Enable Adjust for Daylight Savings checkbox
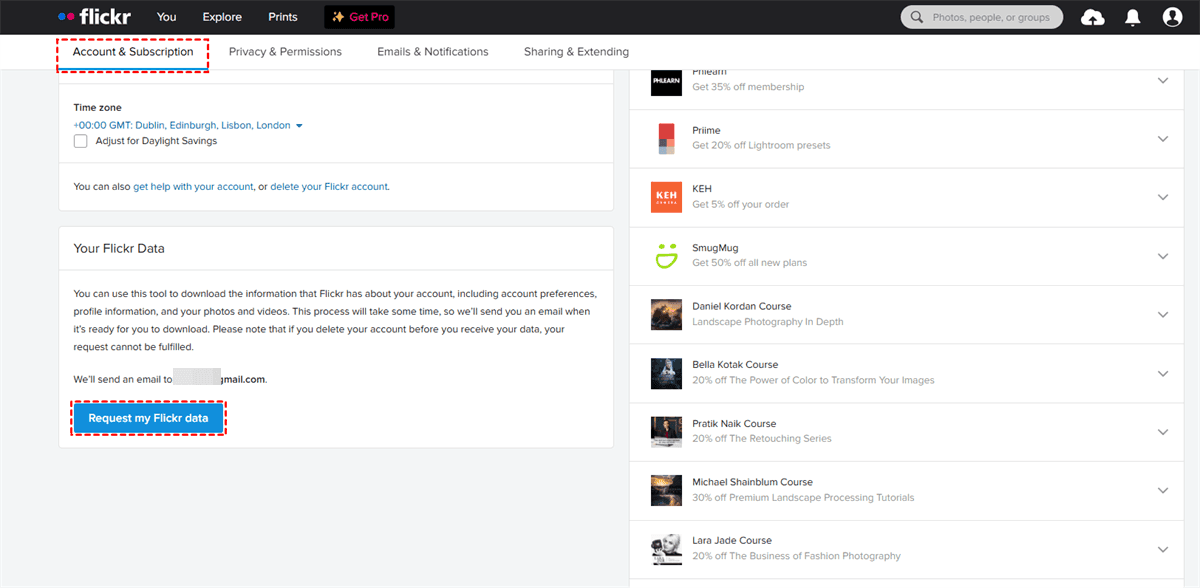Screen dimensions: 1200x588 tap(80, 141)
